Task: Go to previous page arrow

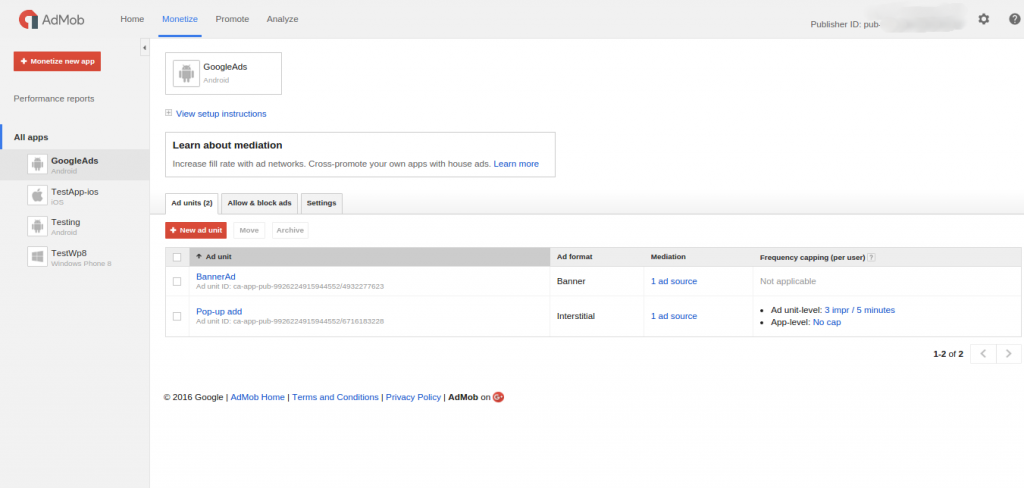Action: point(983,354)
